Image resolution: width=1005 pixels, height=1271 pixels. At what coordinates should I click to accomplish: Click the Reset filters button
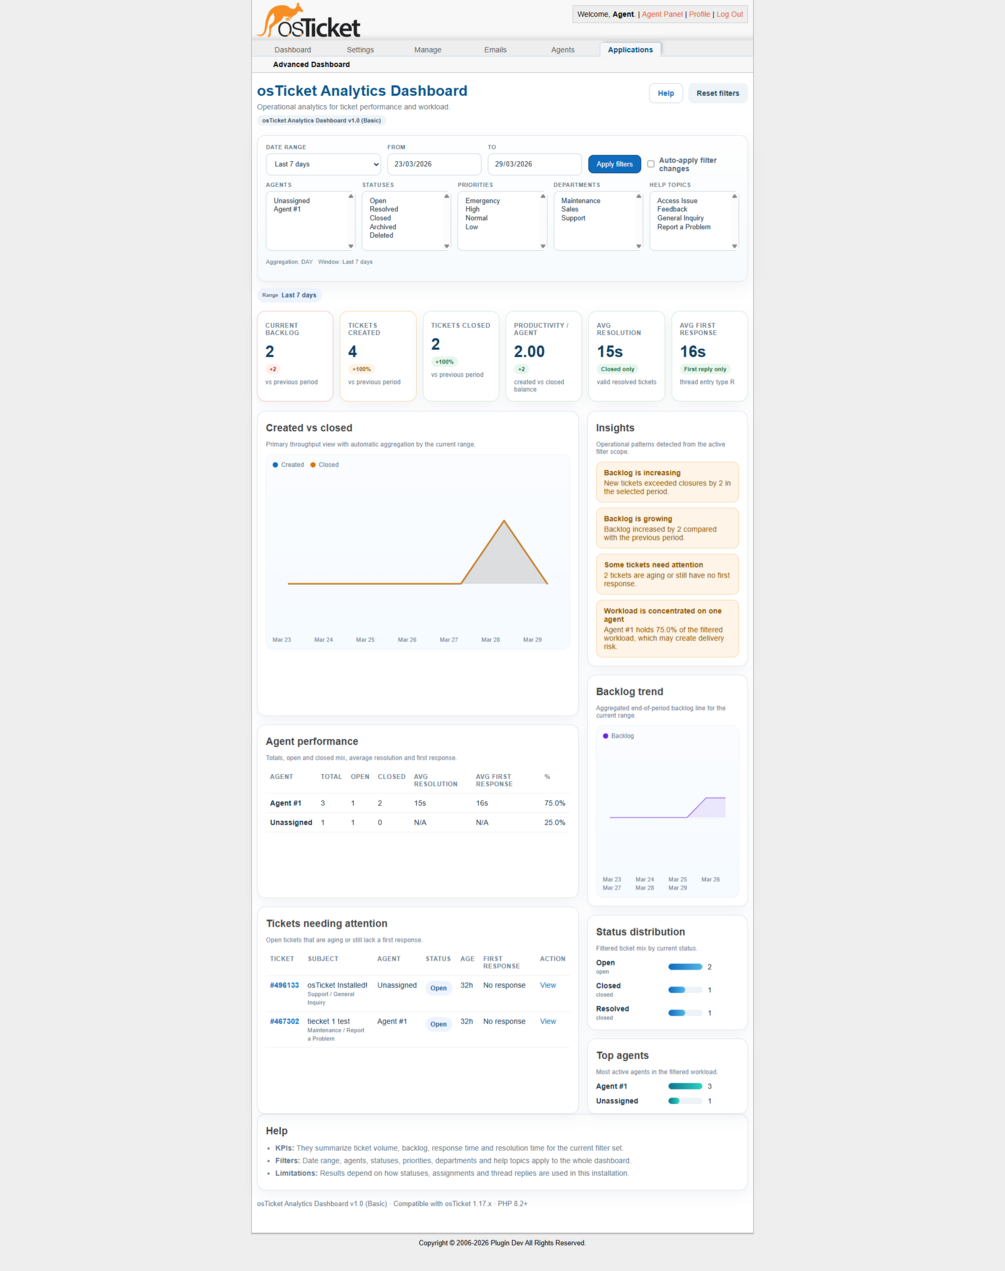click(x=718, y=93)
